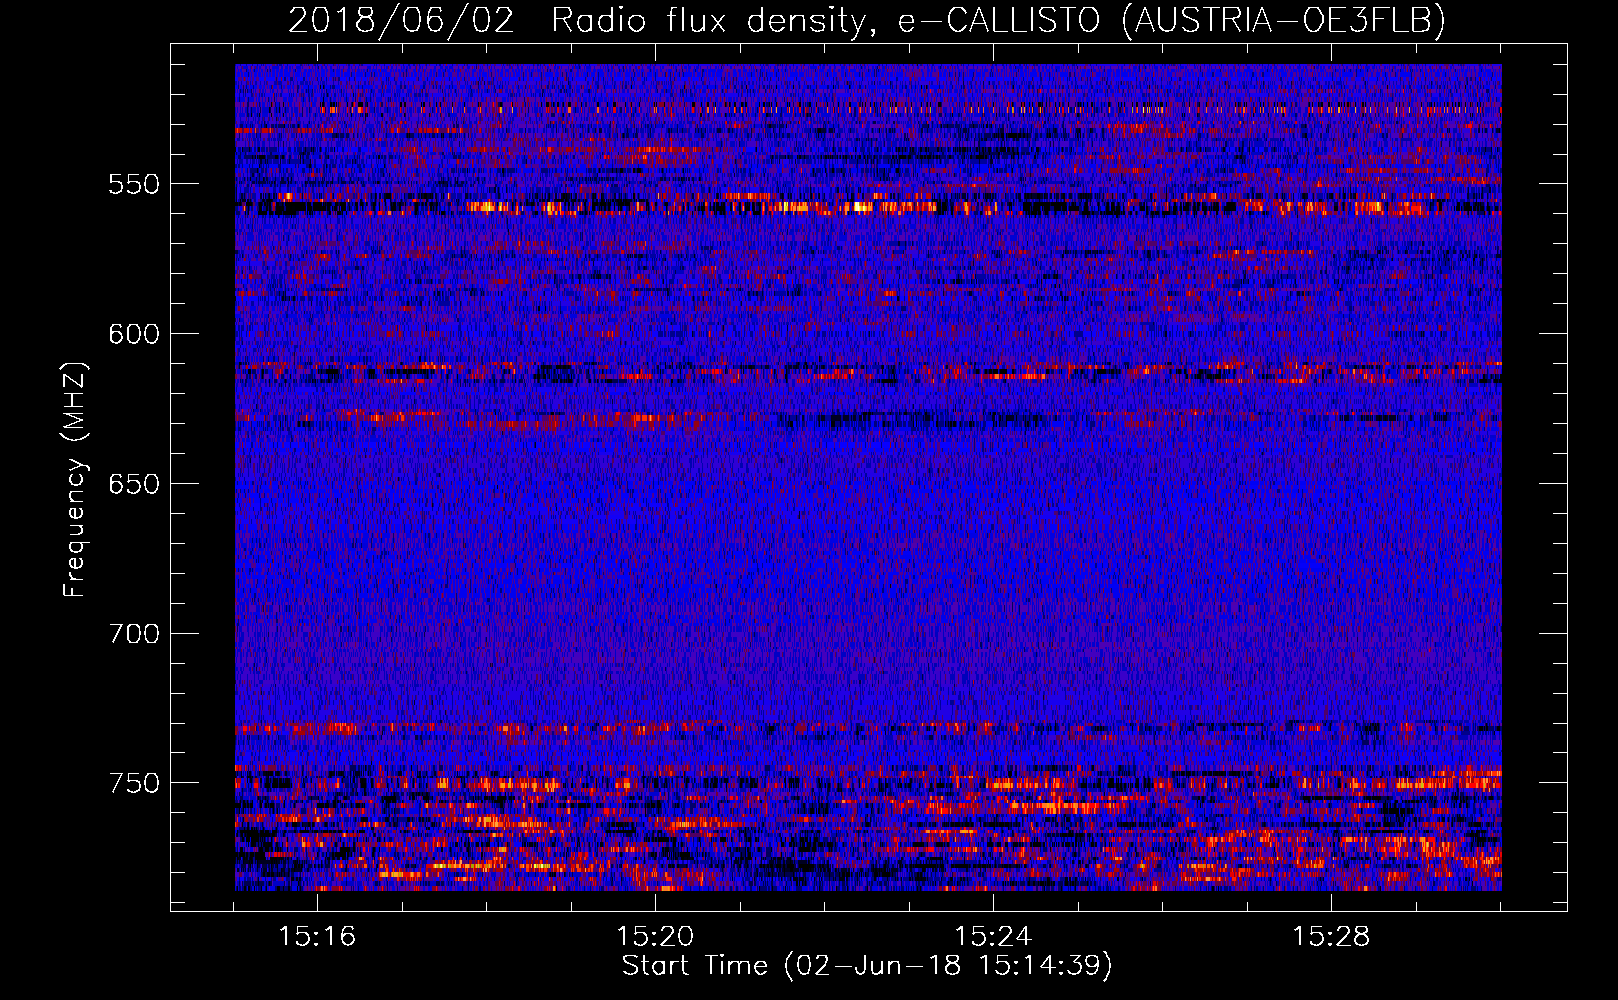
Task: Click the 15:28 time tick label
Action: click(1331, 937)
